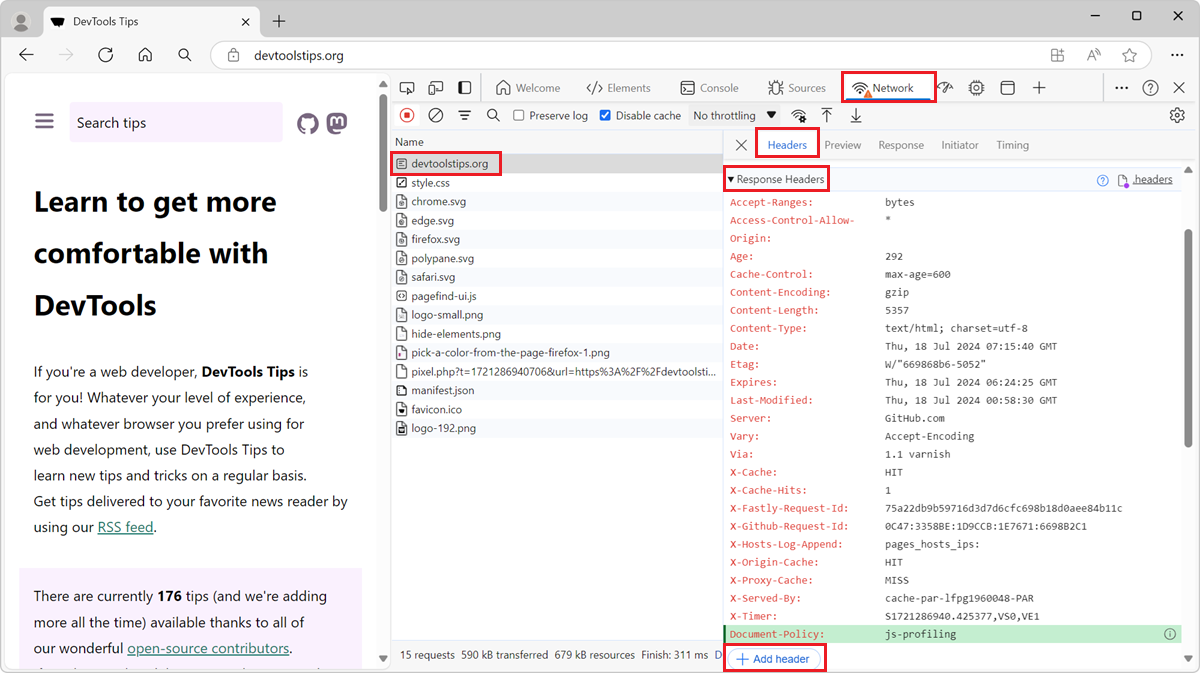The image size is (1200, 673).
Task: Open the network request filter
Action: pos(464,115)
